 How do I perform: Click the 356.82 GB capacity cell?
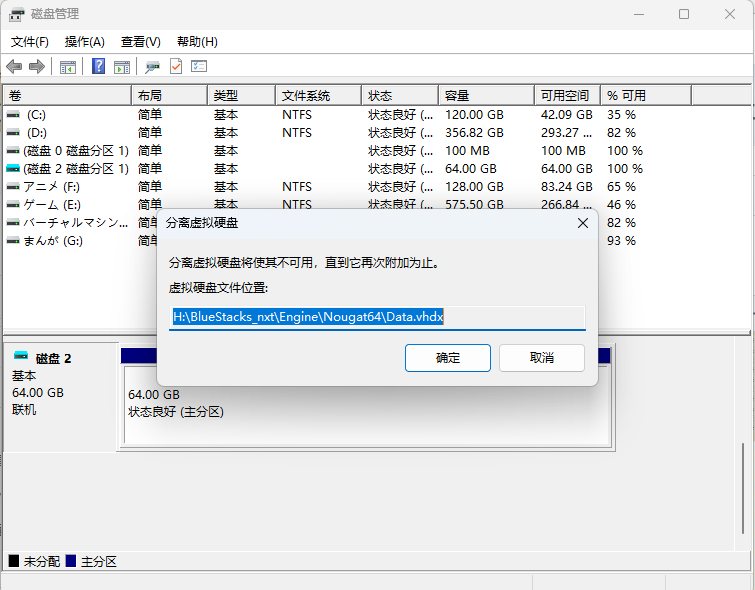474,133
